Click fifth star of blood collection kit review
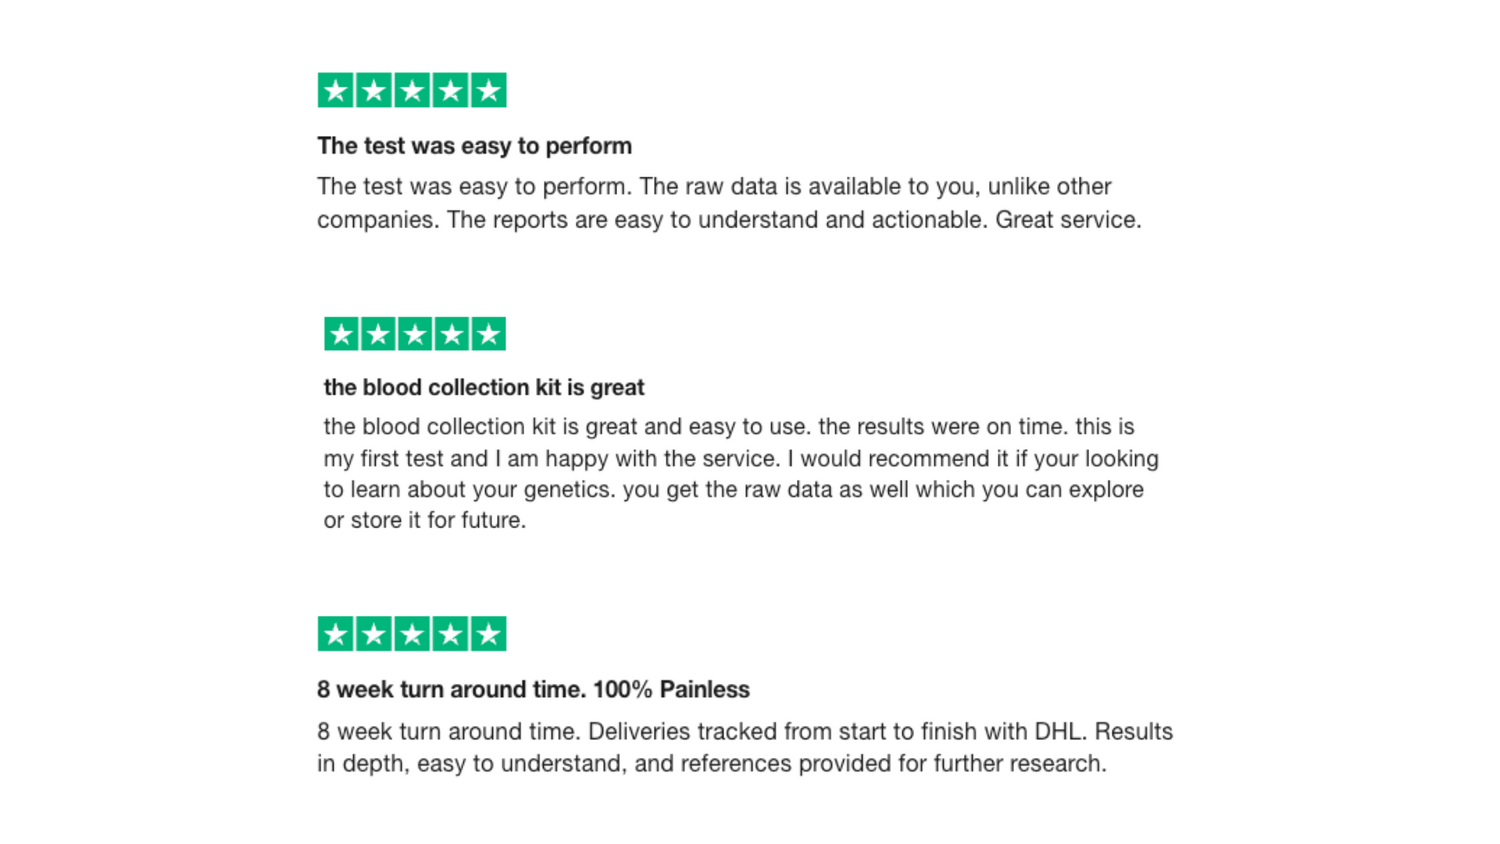Viewport: 1500px width, 844px height. (x=489, y=334)
